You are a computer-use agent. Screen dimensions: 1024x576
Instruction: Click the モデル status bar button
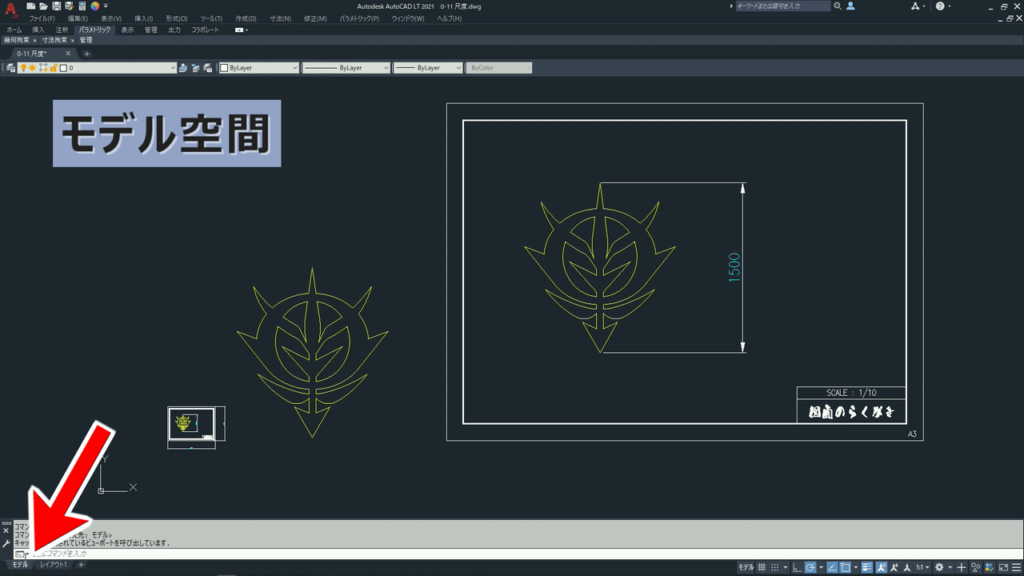(746, 568)
